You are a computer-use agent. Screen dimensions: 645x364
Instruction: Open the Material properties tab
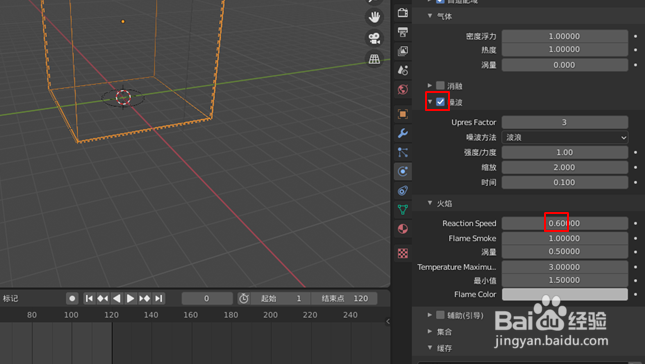tap(403, 229)
